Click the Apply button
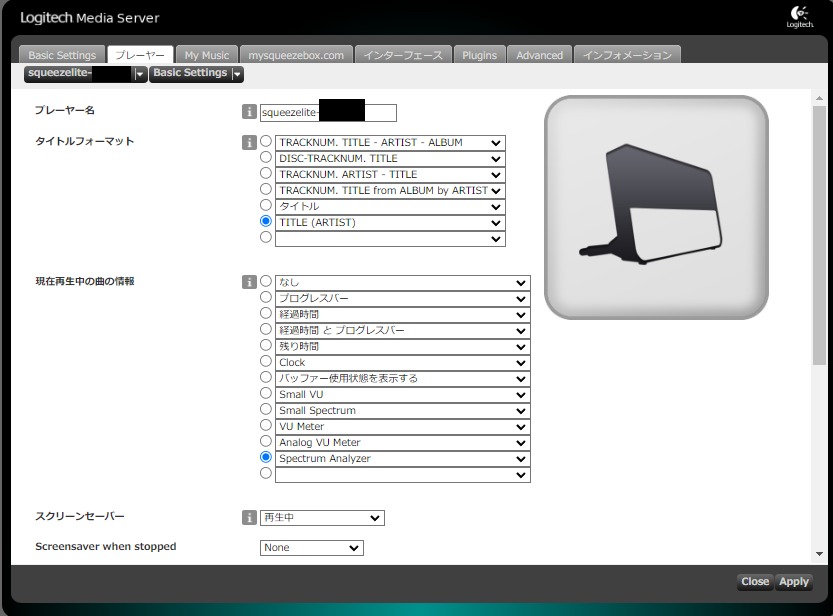This screenshot has height=616, width=833. coord(794,582)
